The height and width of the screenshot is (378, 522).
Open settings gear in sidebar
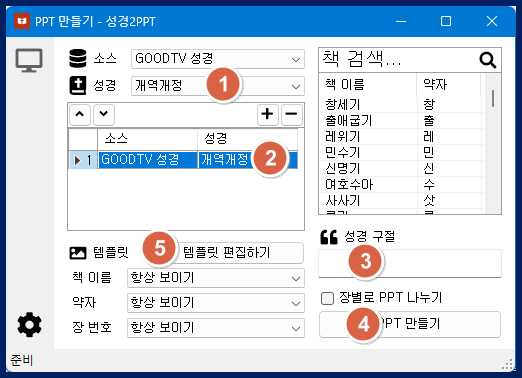(29, 325)
